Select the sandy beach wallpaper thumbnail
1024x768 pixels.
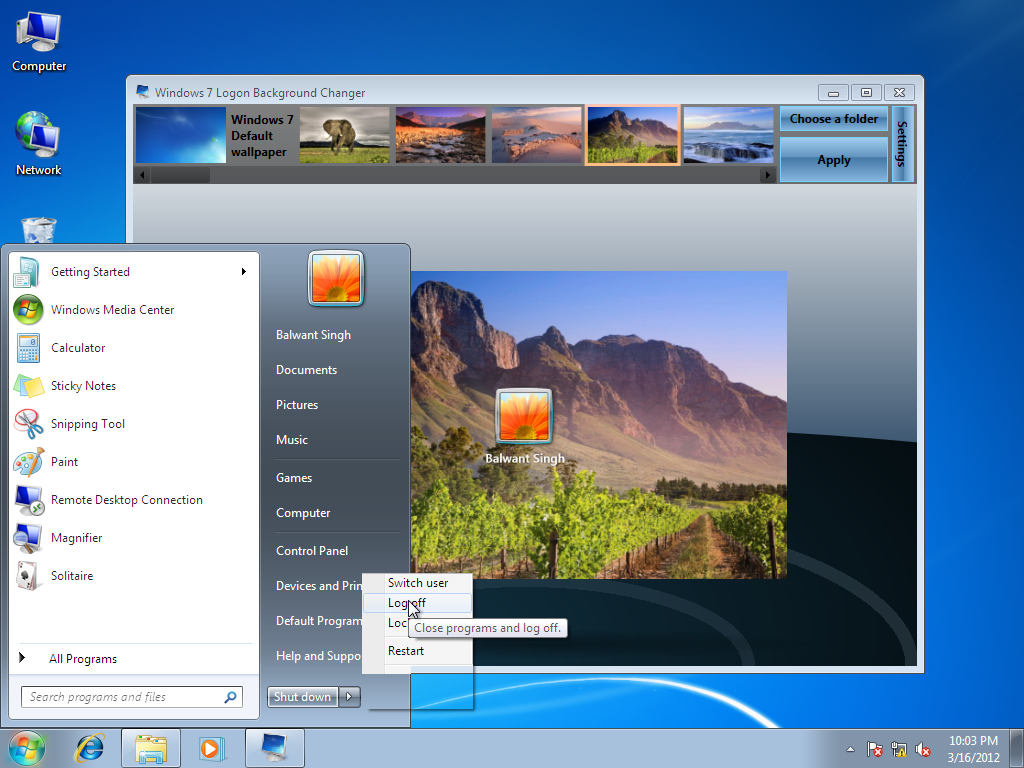[536, 135]
